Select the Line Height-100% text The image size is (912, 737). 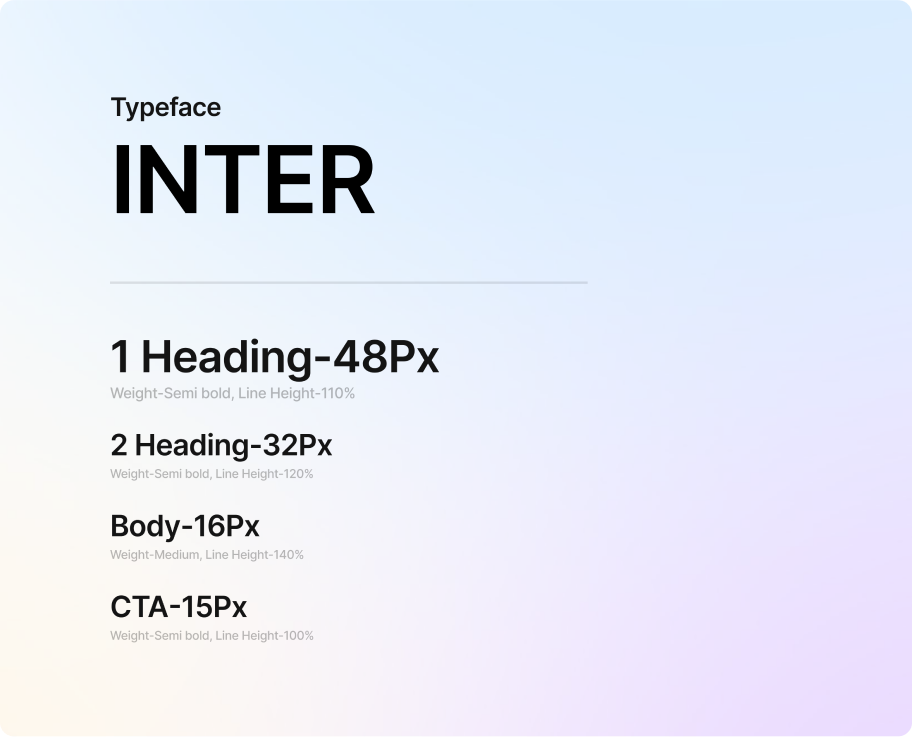(264, 636)
